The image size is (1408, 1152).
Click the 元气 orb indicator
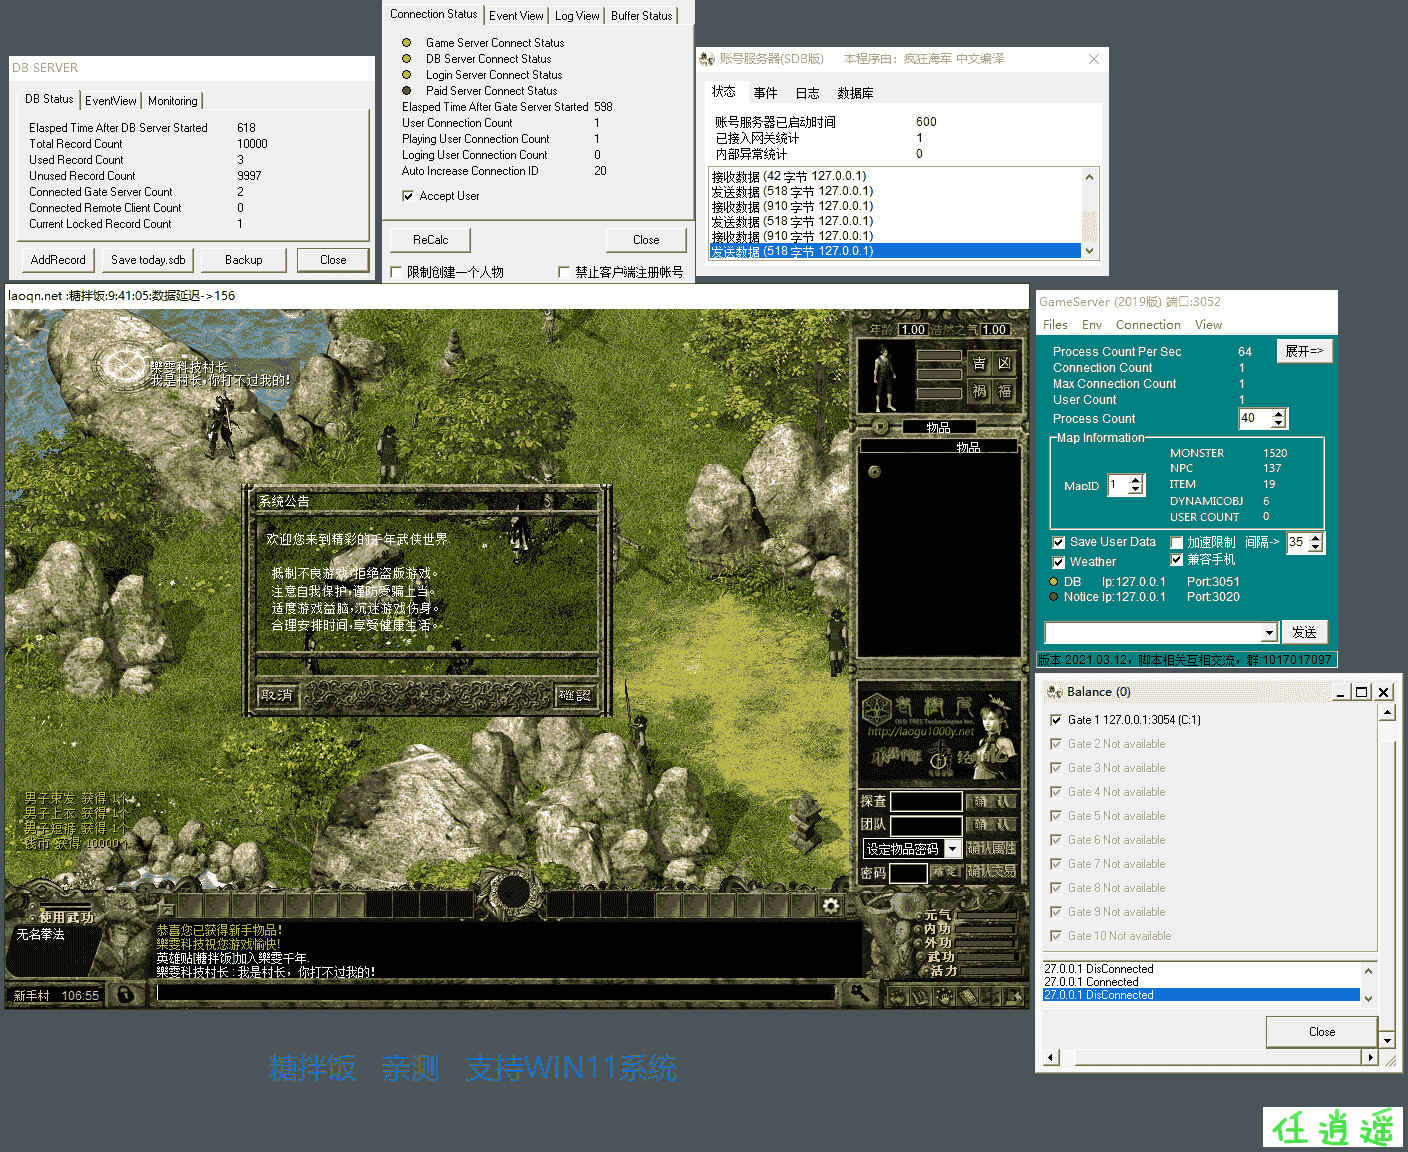(919, 916)
